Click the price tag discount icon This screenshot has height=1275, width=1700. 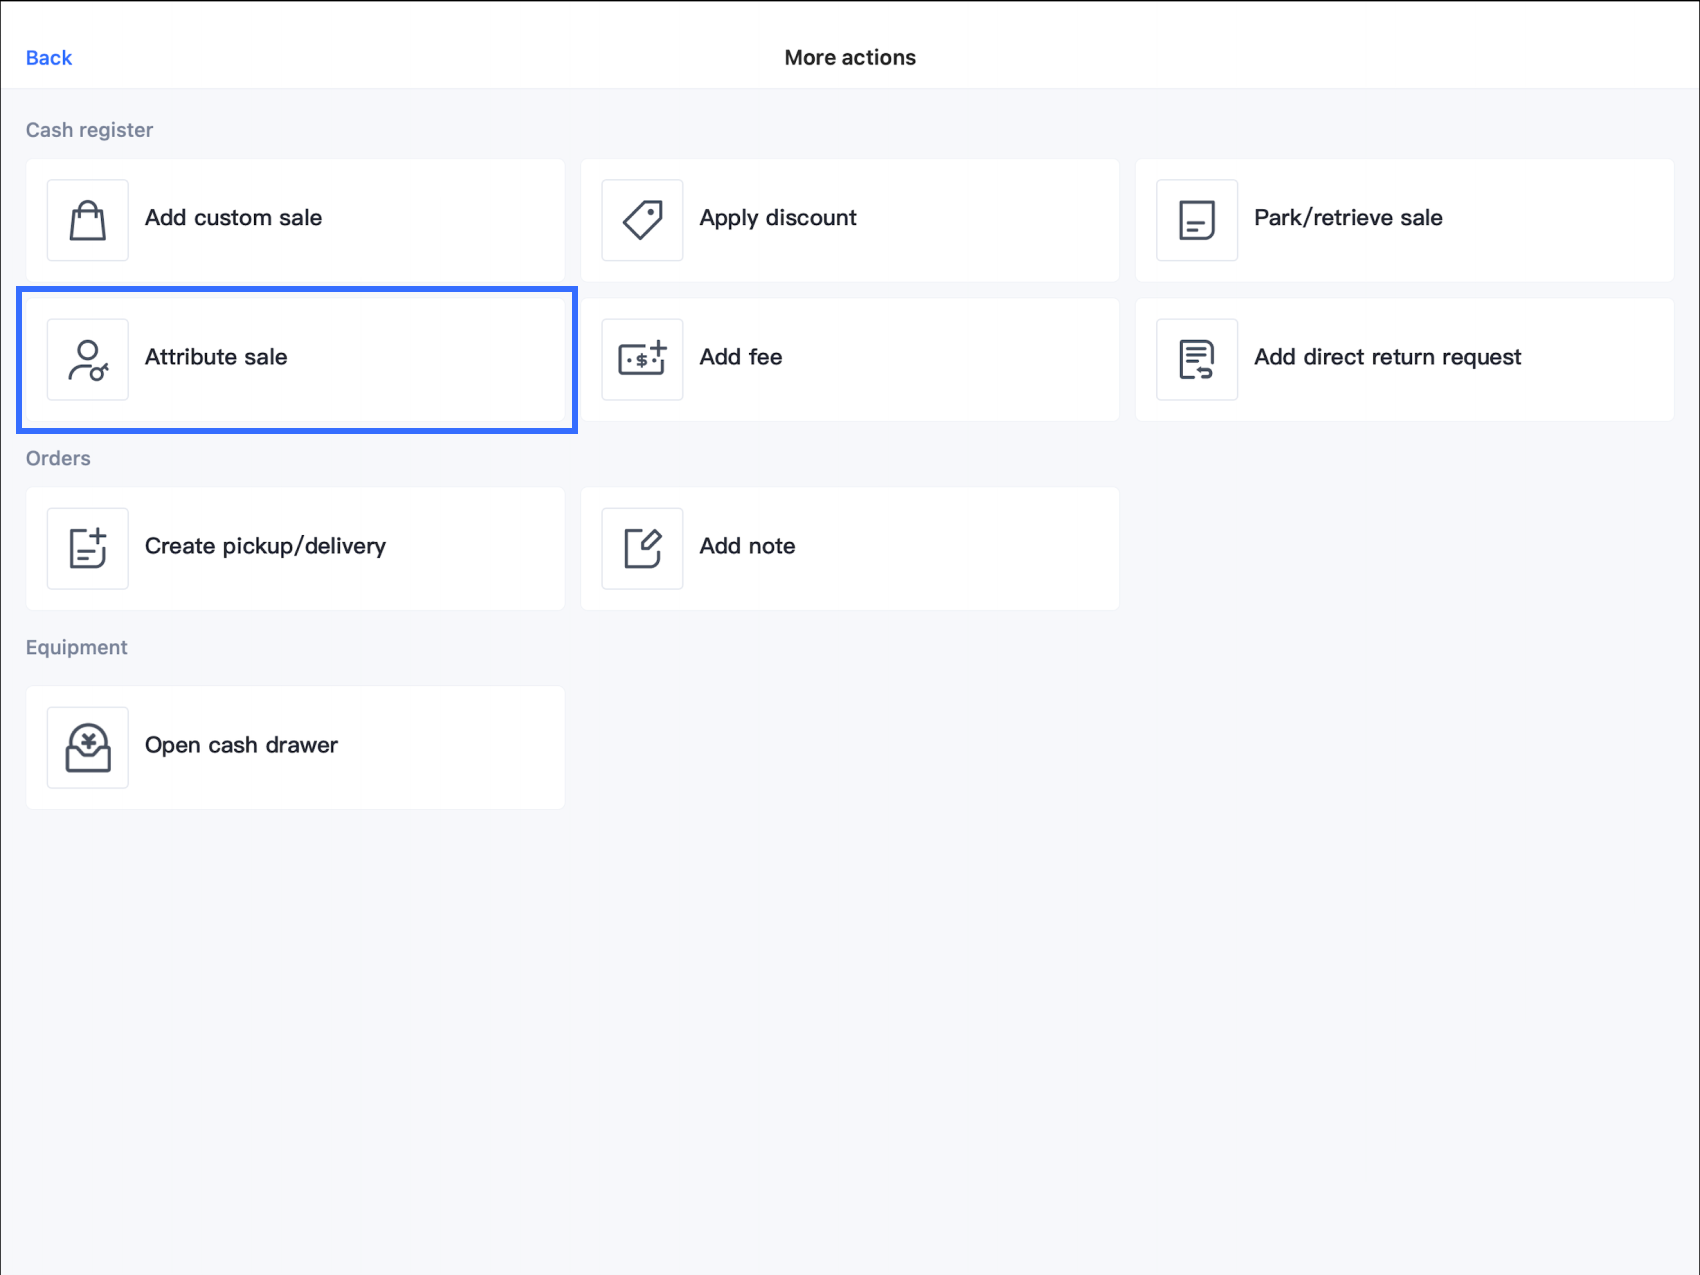[642, 220]
